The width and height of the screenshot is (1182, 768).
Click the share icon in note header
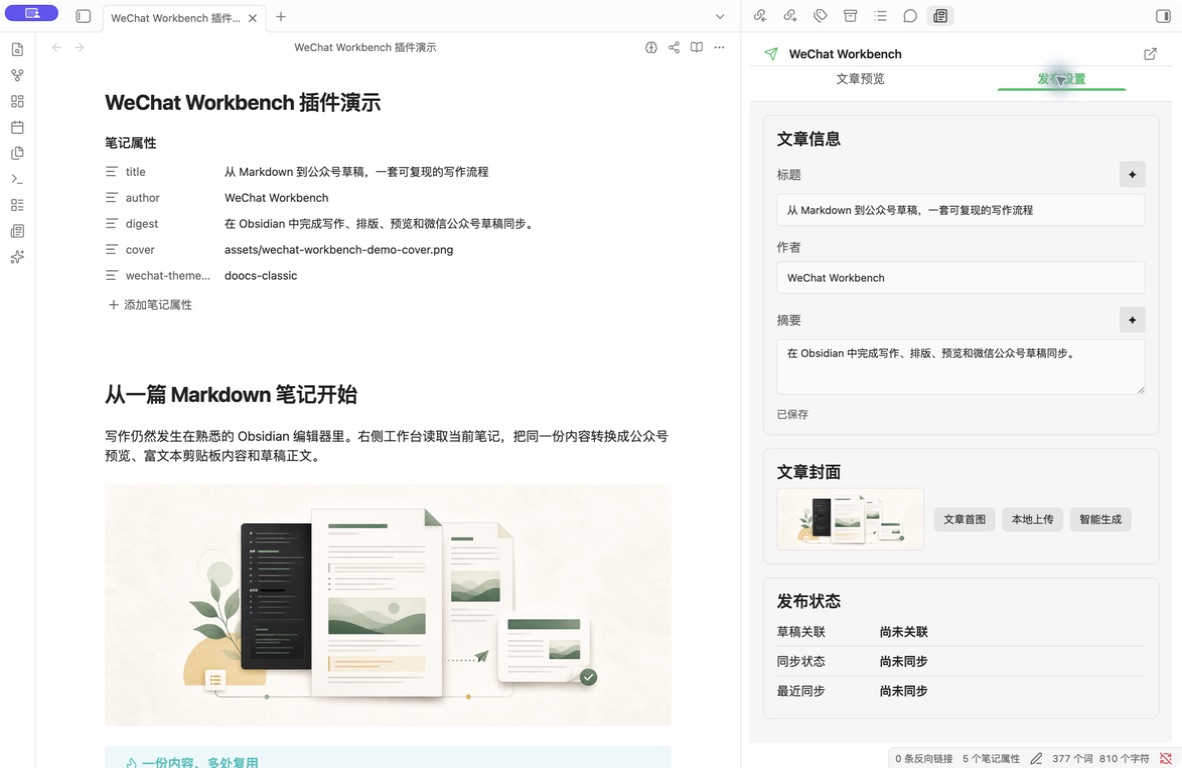(x=674, y=47)
